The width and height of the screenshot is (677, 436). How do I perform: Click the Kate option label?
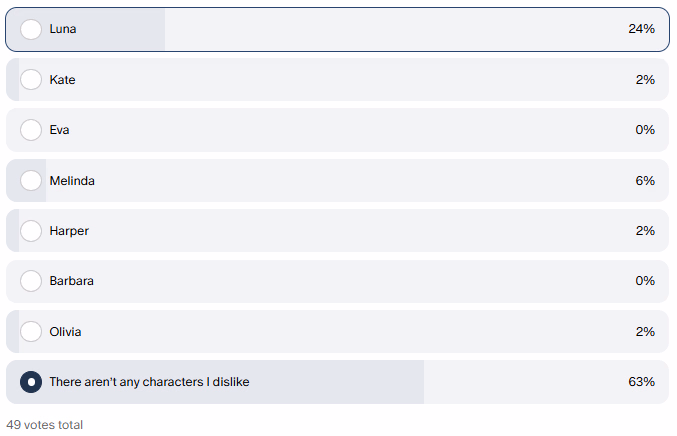[62, 80]
